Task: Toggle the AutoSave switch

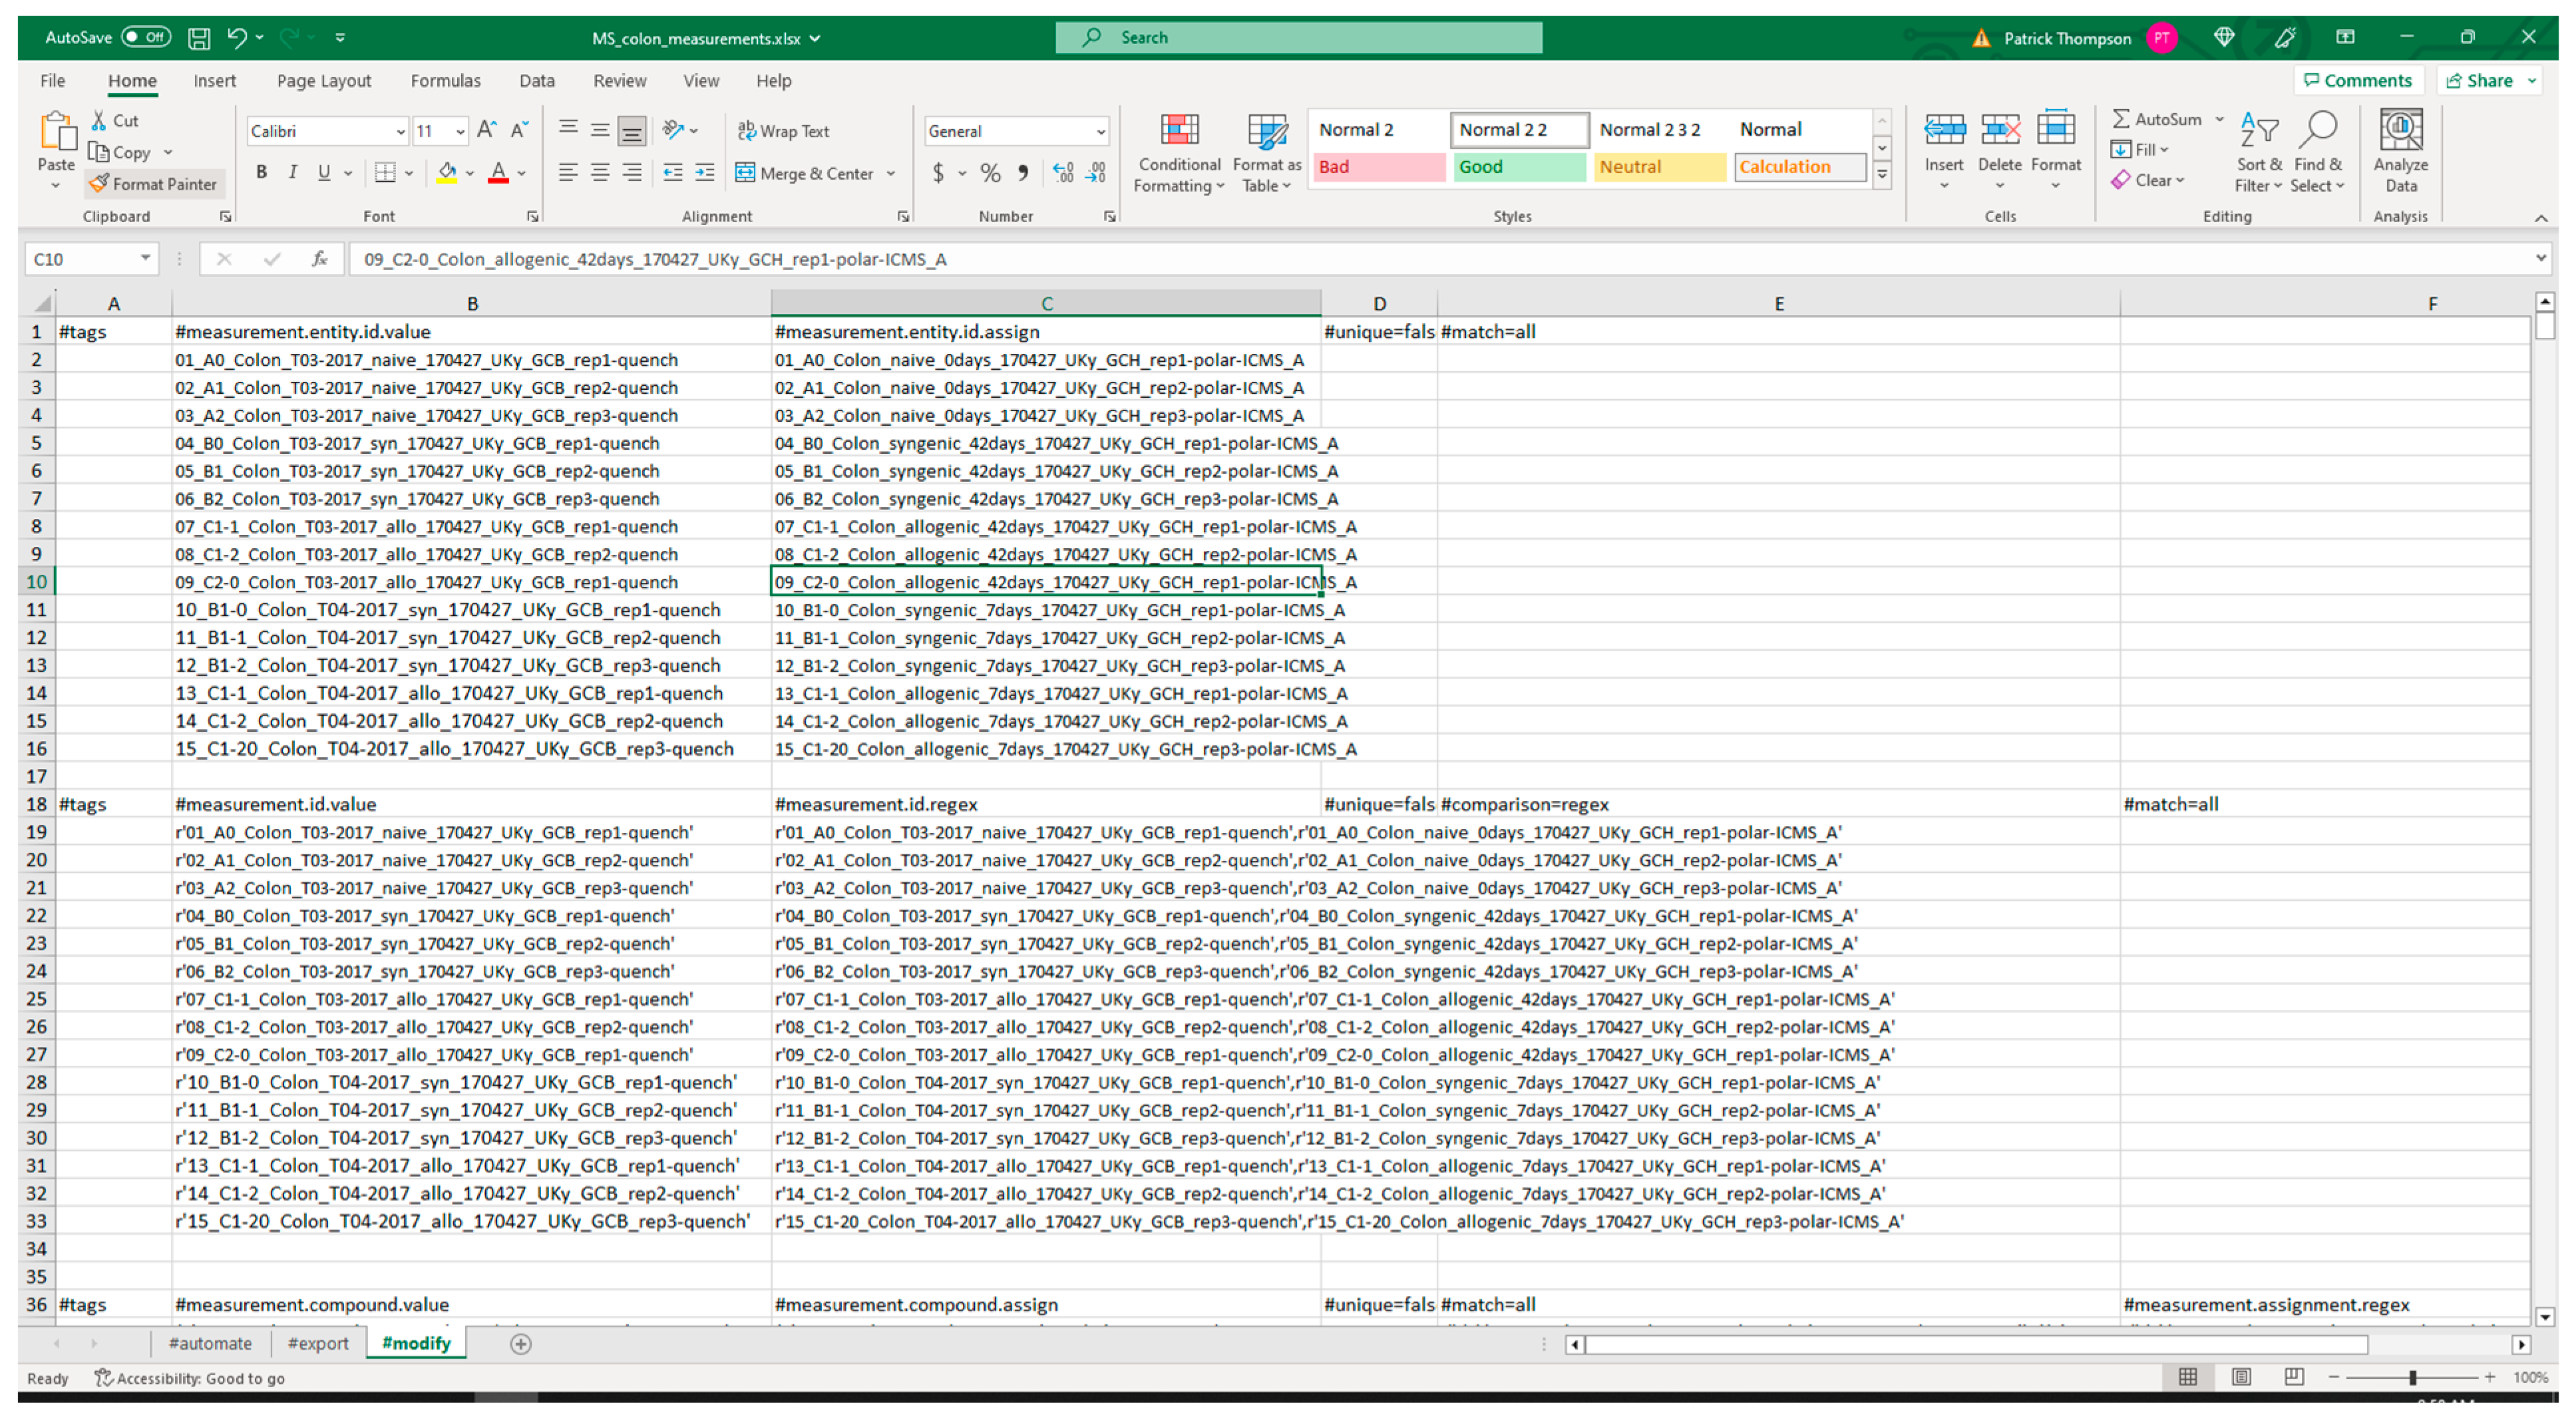Action: tap(146, 38)
